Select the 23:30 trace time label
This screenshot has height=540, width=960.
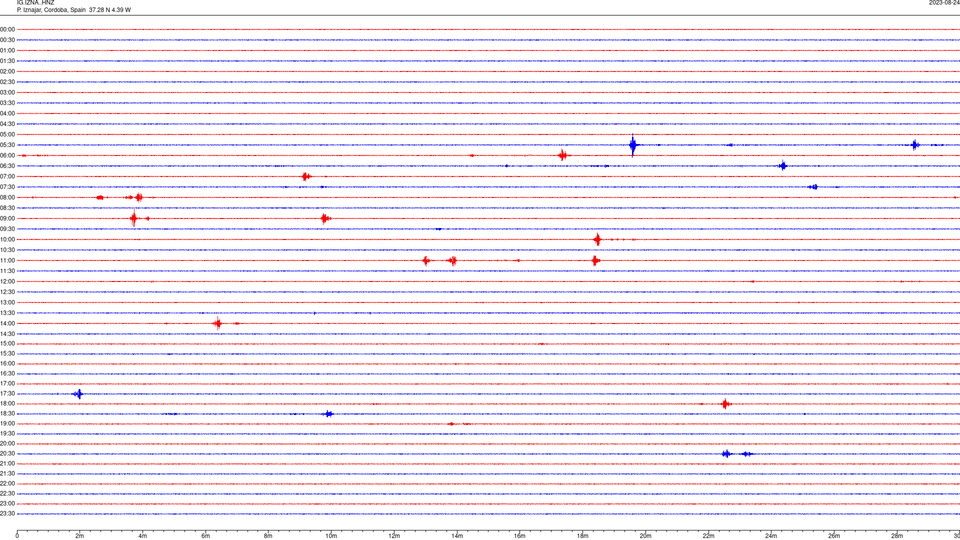click(7, 514)
